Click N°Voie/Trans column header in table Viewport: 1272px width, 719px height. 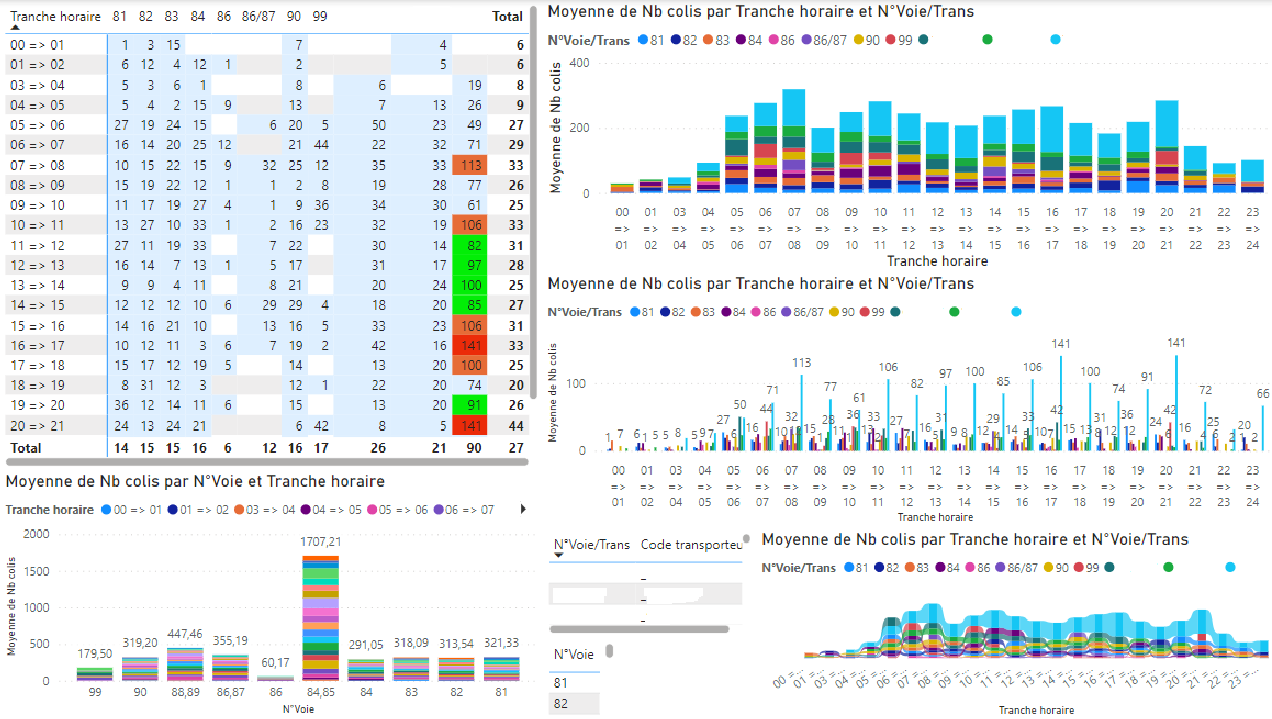592,545
